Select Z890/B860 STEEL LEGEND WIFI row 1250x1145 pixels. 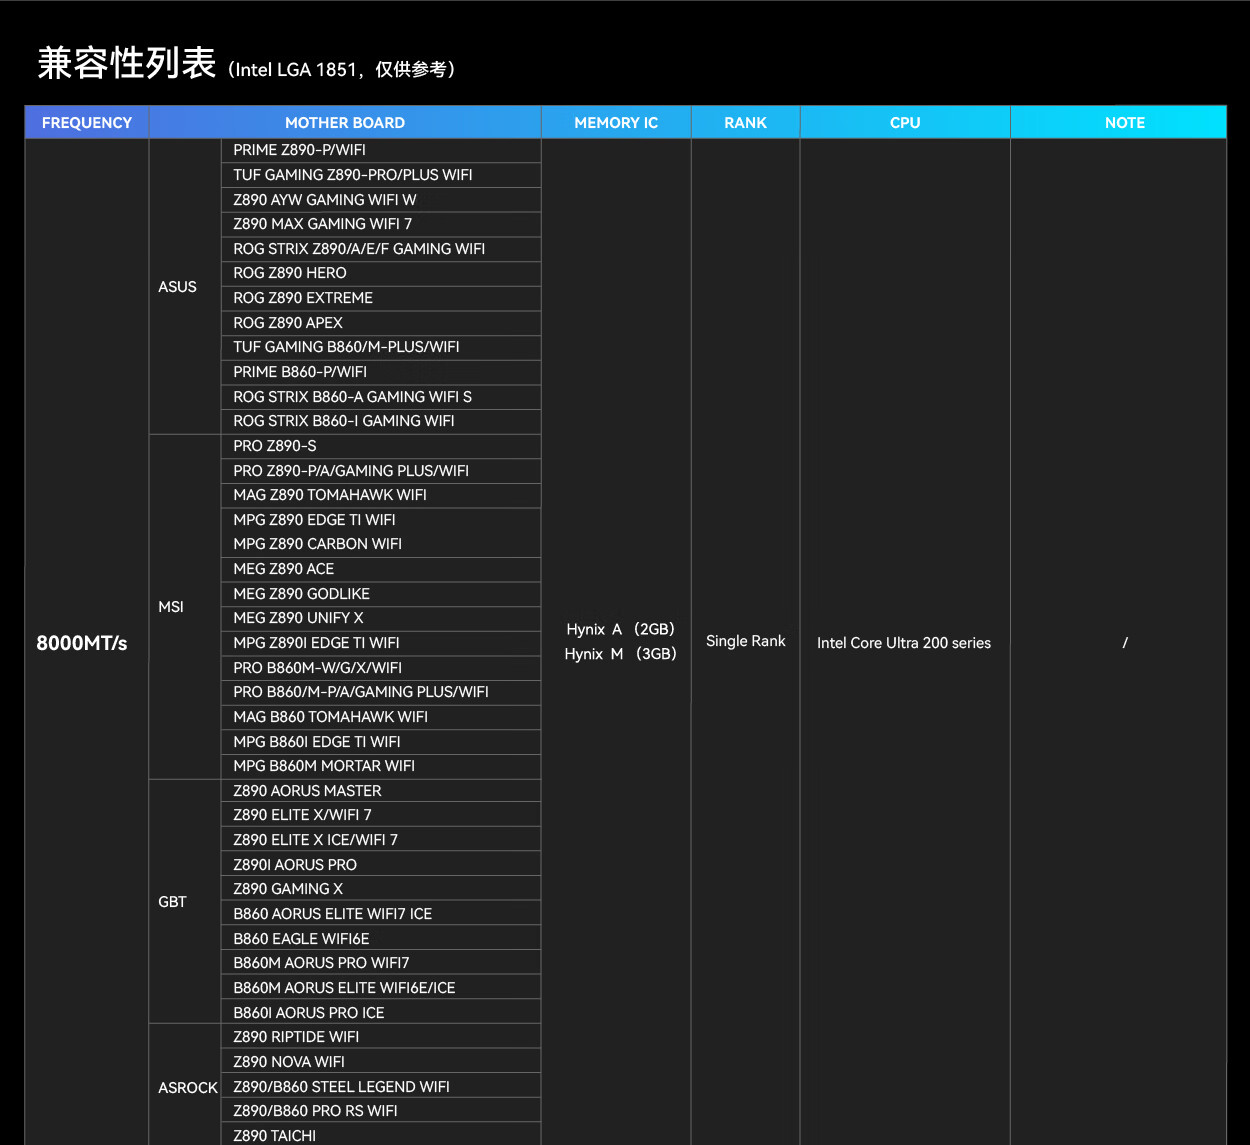(381, 1087)
